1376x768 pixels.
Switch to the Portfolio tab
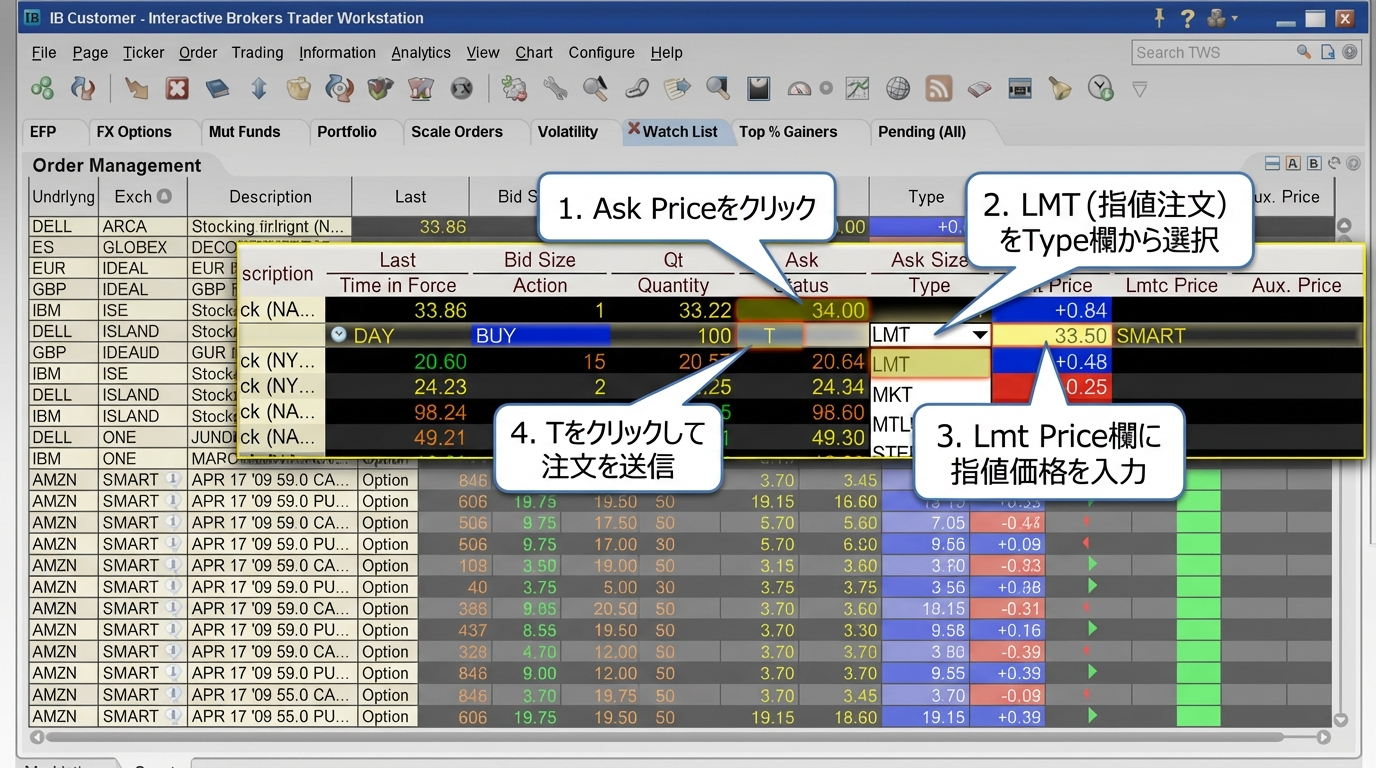click(x=347, y=131)
